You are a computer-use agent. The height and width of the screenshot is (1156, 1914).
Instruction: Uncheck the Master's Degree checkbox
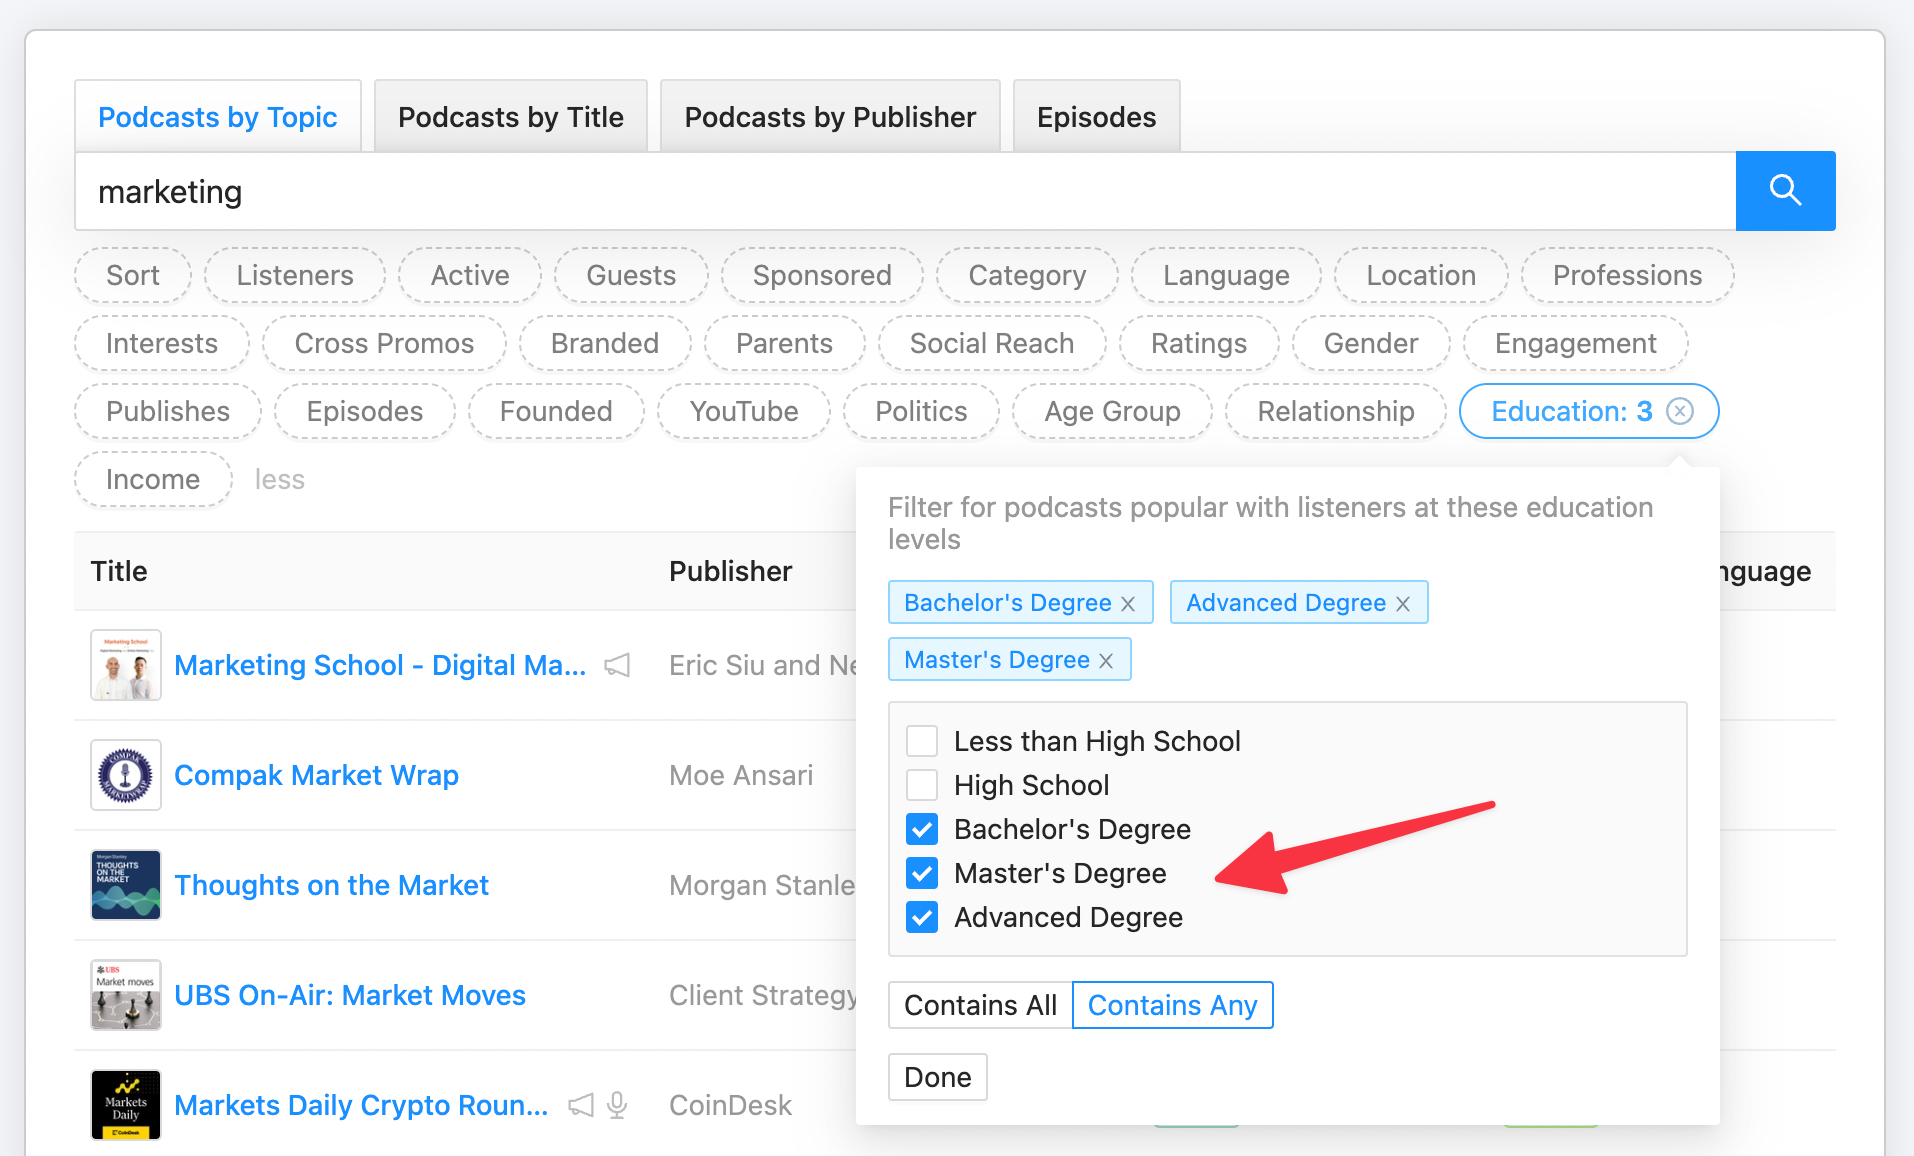[x=922, y=873]
